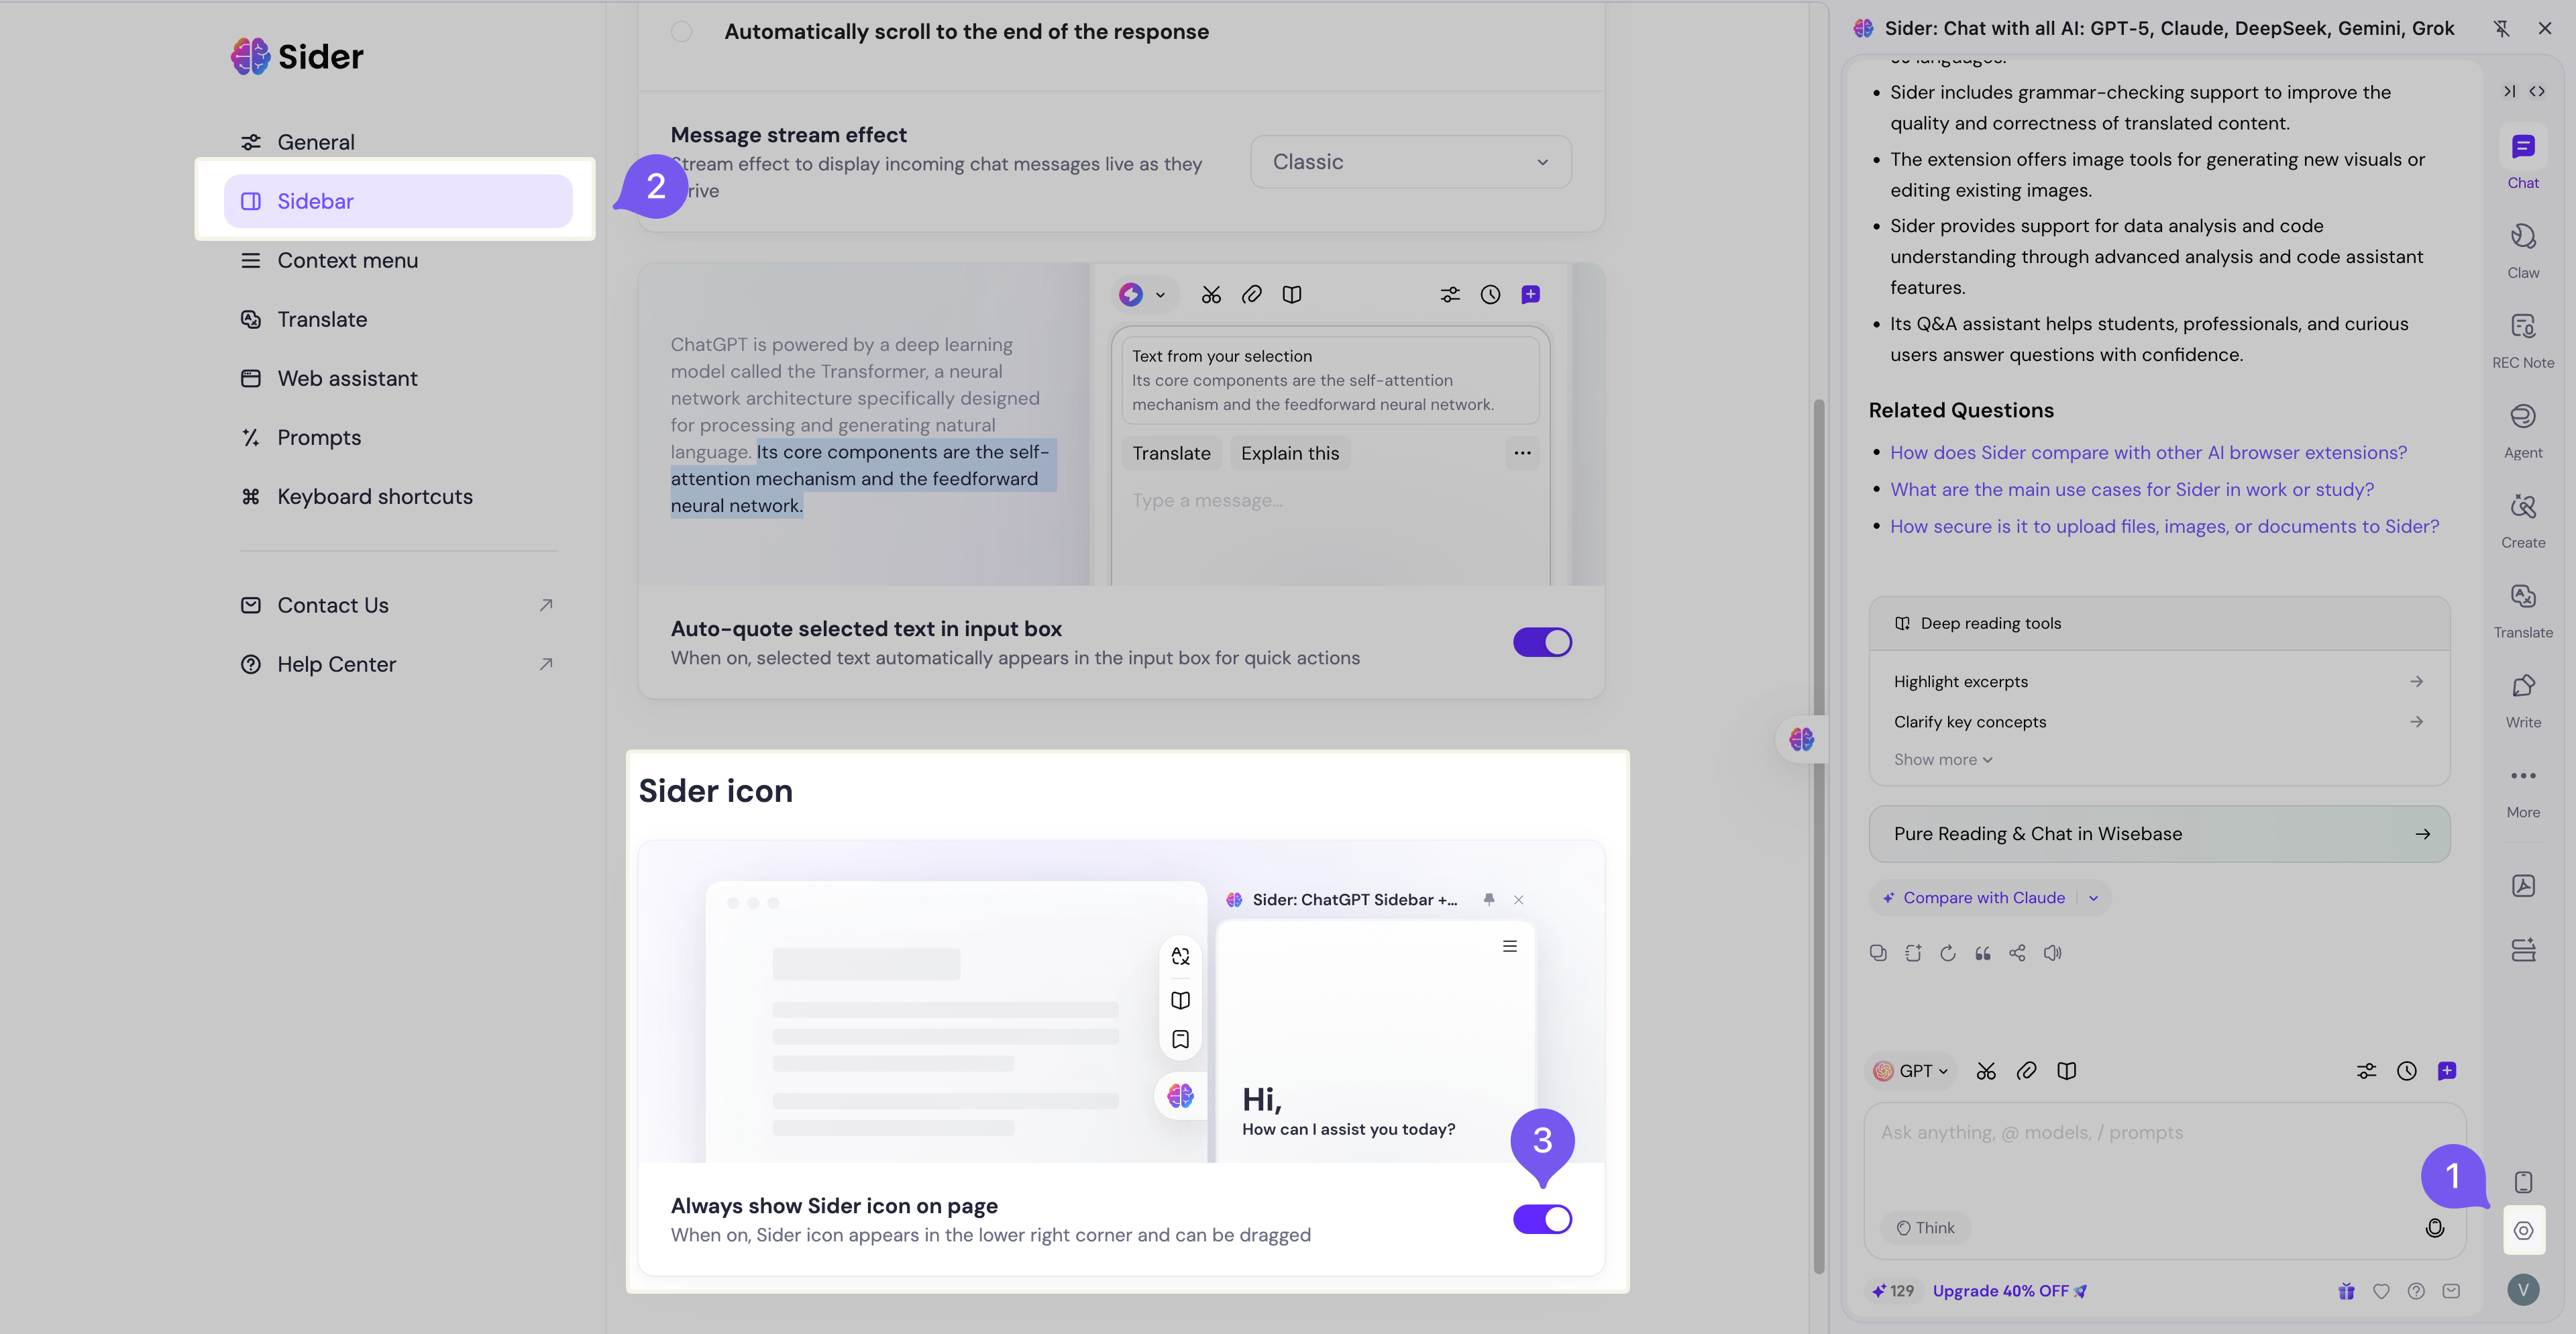Click the settings page vertical scrollbar
This screenshot has height=1334, width=2576.
point(1819,836)
